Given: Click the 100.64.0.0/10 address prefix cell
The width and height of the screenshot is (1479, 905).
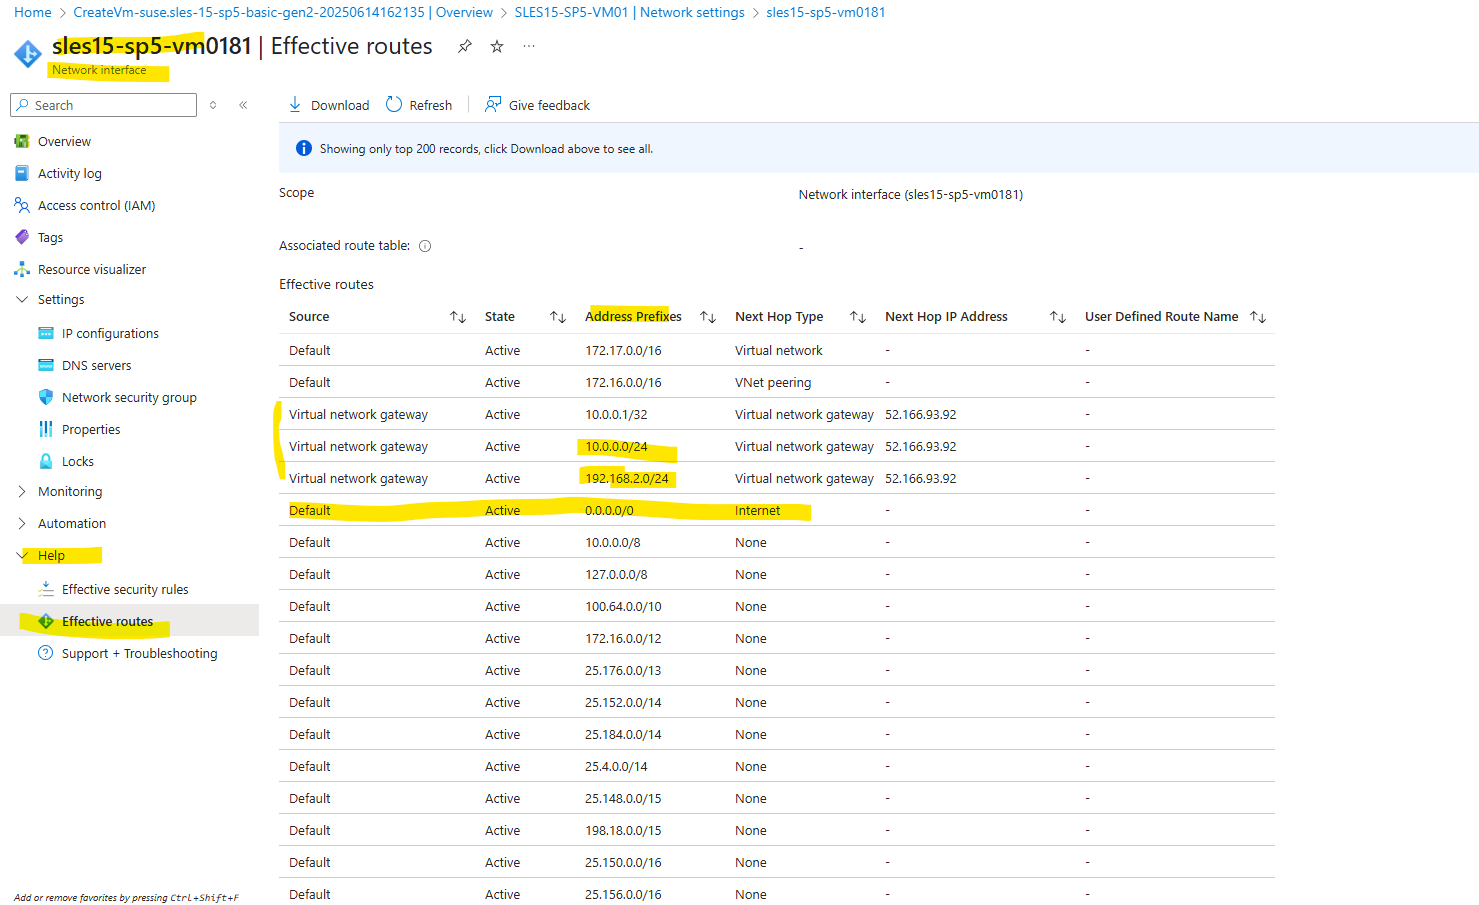Looking at the screenshot, I should [623, 606].
